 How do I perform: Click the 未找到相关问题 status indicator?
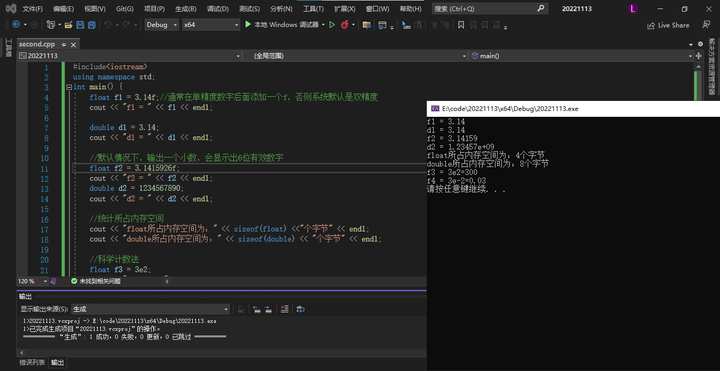pos(95,281)
